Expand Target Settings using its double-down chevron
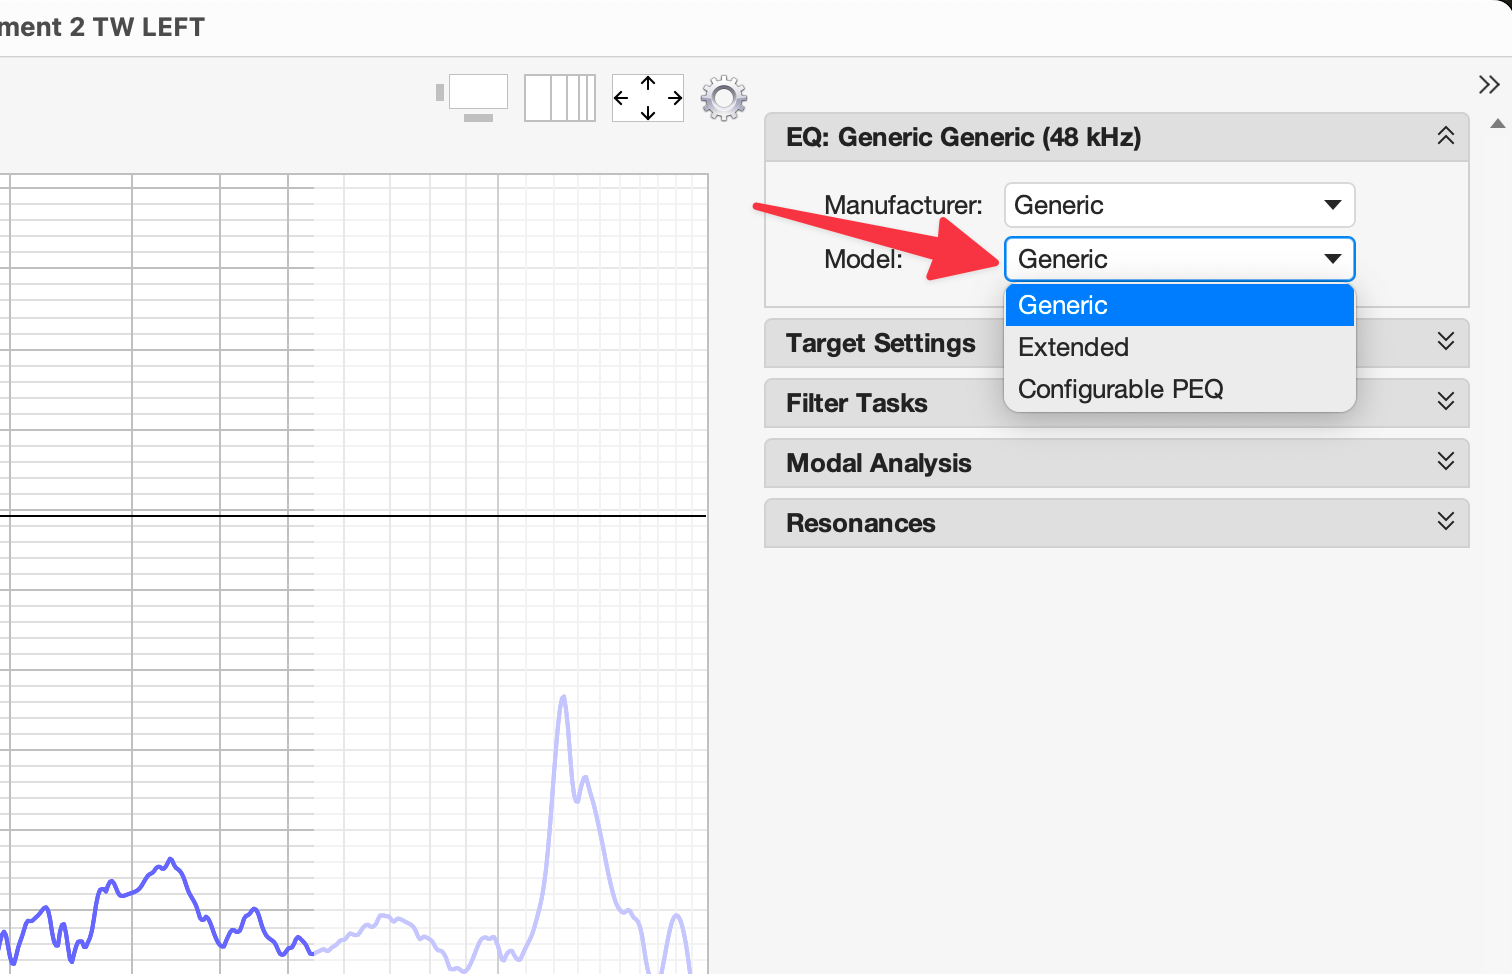1512x974 pixels. [1445, 342]
